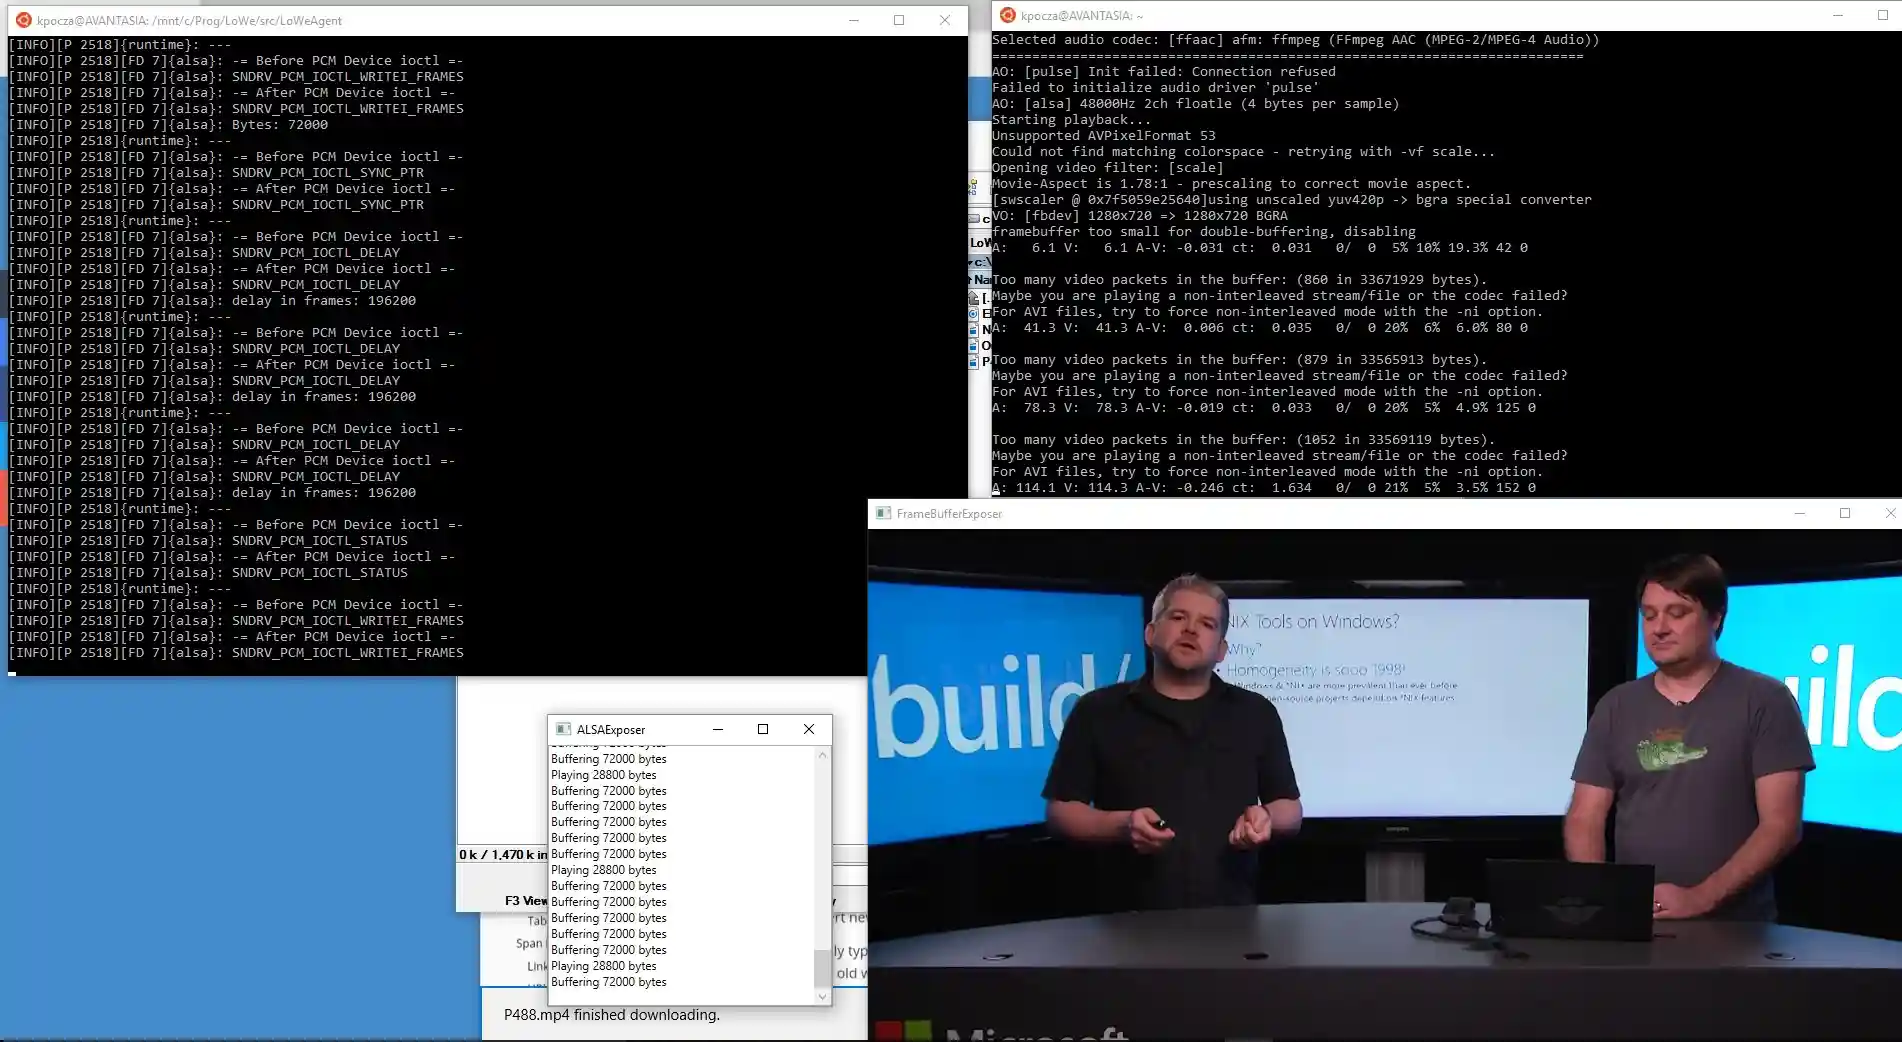The image size is (1902, 1042).
Task: Click the ALSAExposer vertical scrollbar thumb
Action: [x=822, y=968]
